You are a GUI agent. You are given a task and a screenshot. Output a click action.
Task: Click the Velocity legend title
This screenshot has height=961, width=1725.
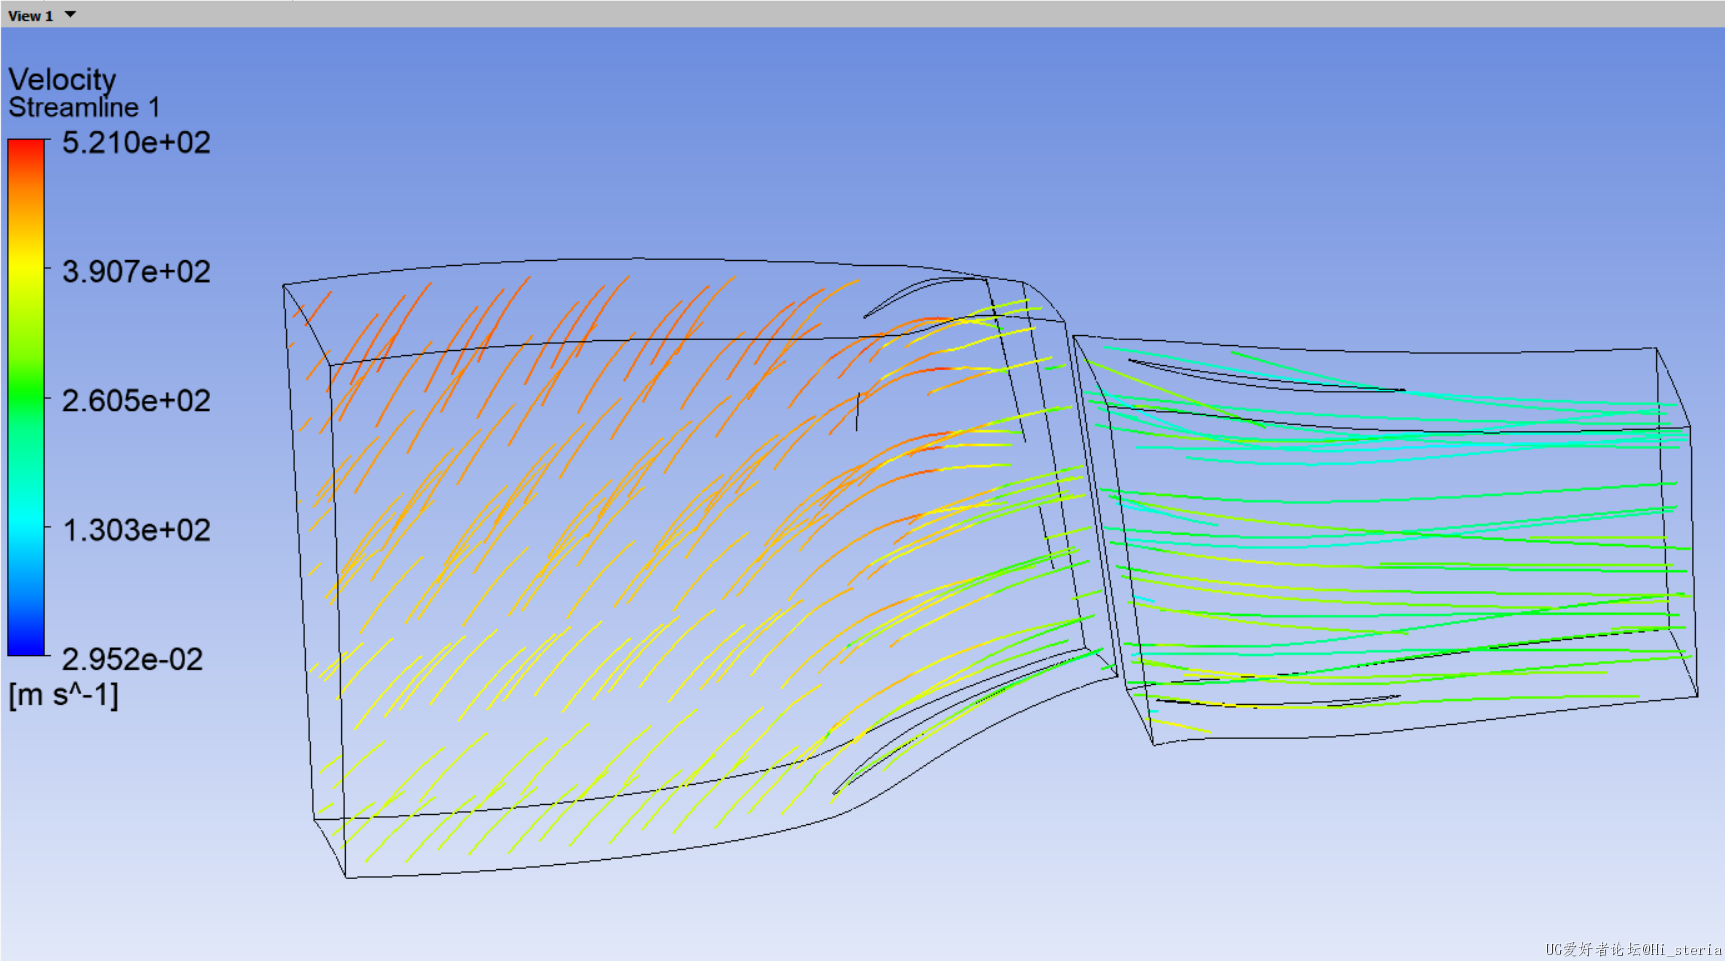pos(62,80)
